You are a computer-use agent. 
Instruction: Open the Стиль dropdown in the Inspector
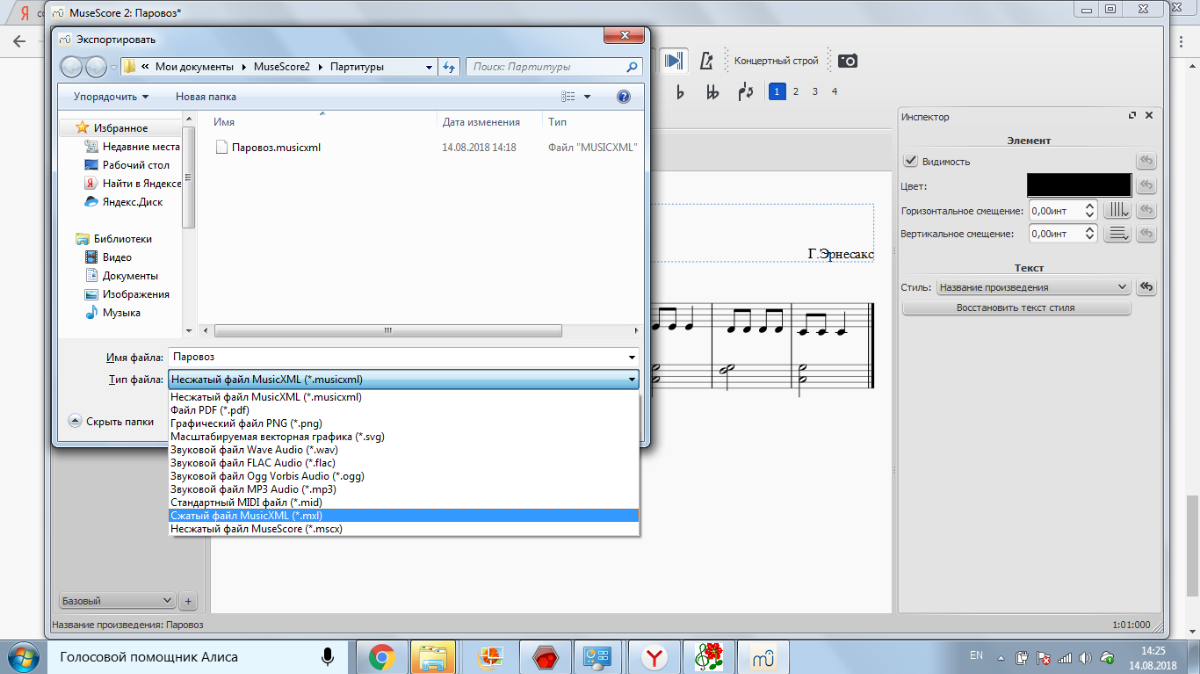pos(1033,287)
